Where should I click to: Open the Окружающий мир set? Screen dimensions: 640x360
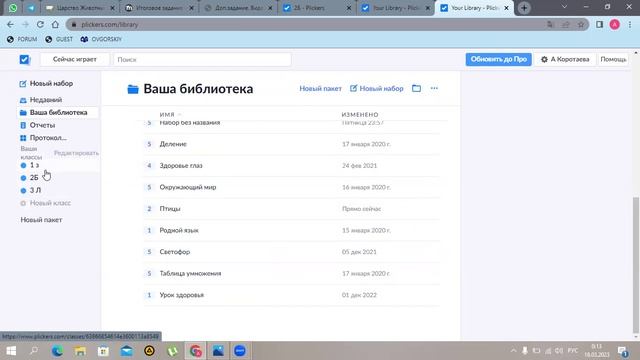point(291,187)
